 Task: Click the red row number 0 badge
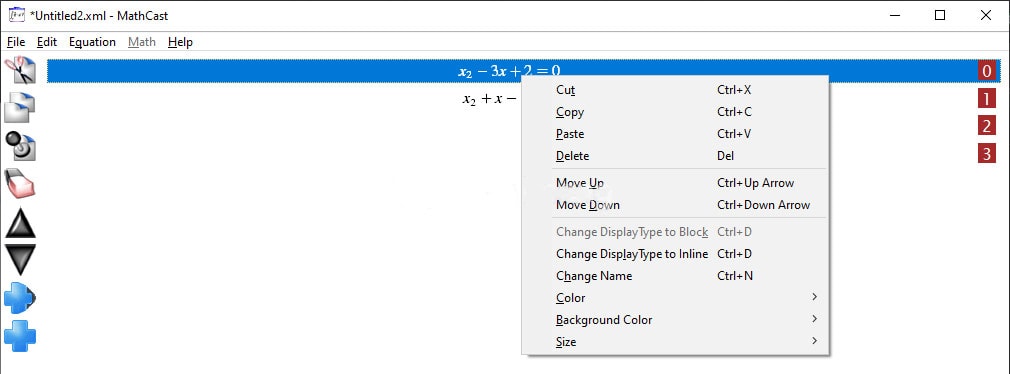tap(987, 71)
